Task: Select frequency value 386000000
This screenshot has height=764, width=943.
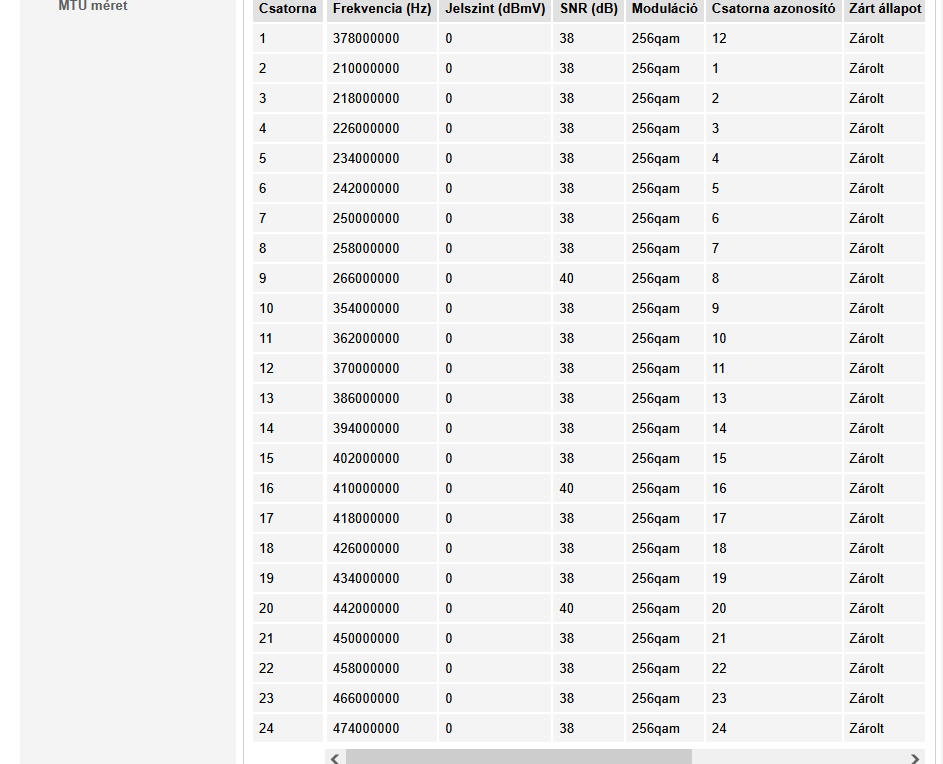Action: coord(366,398)
